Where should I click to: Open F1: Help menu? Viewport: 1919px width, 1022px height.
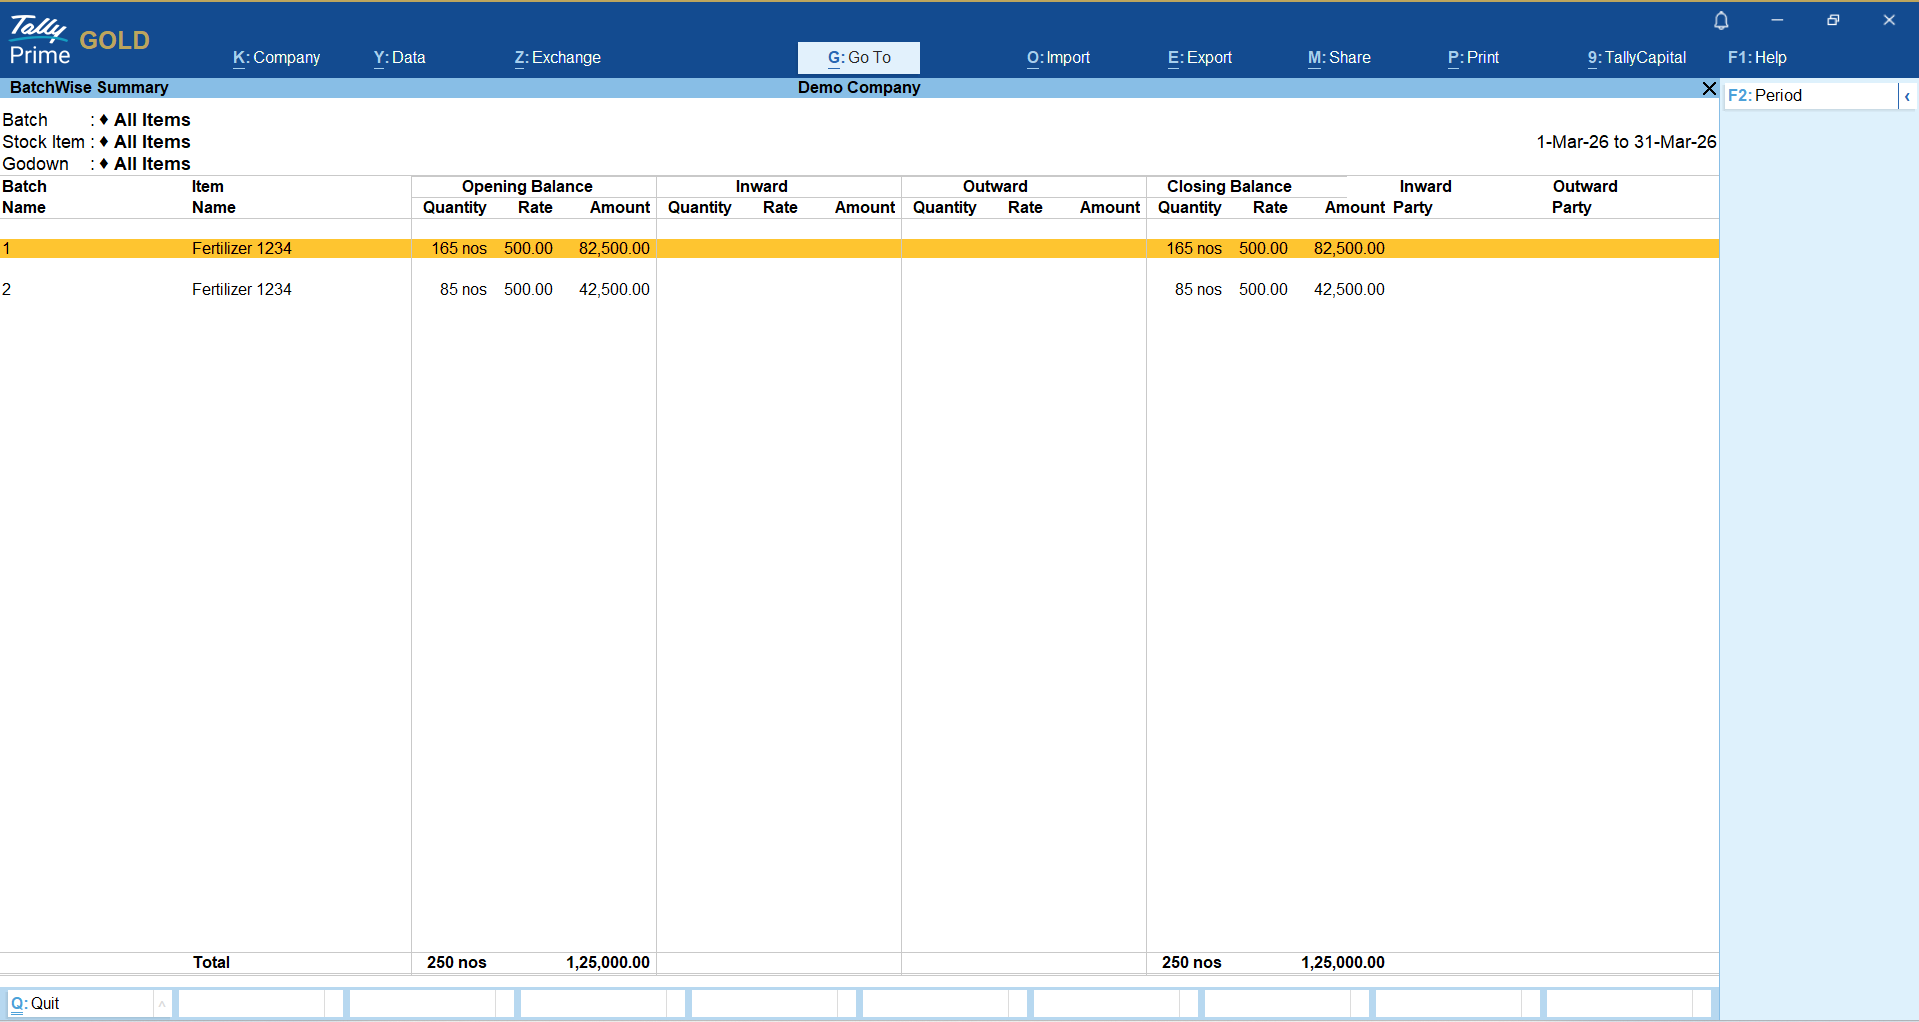(x=1757, y=58)
